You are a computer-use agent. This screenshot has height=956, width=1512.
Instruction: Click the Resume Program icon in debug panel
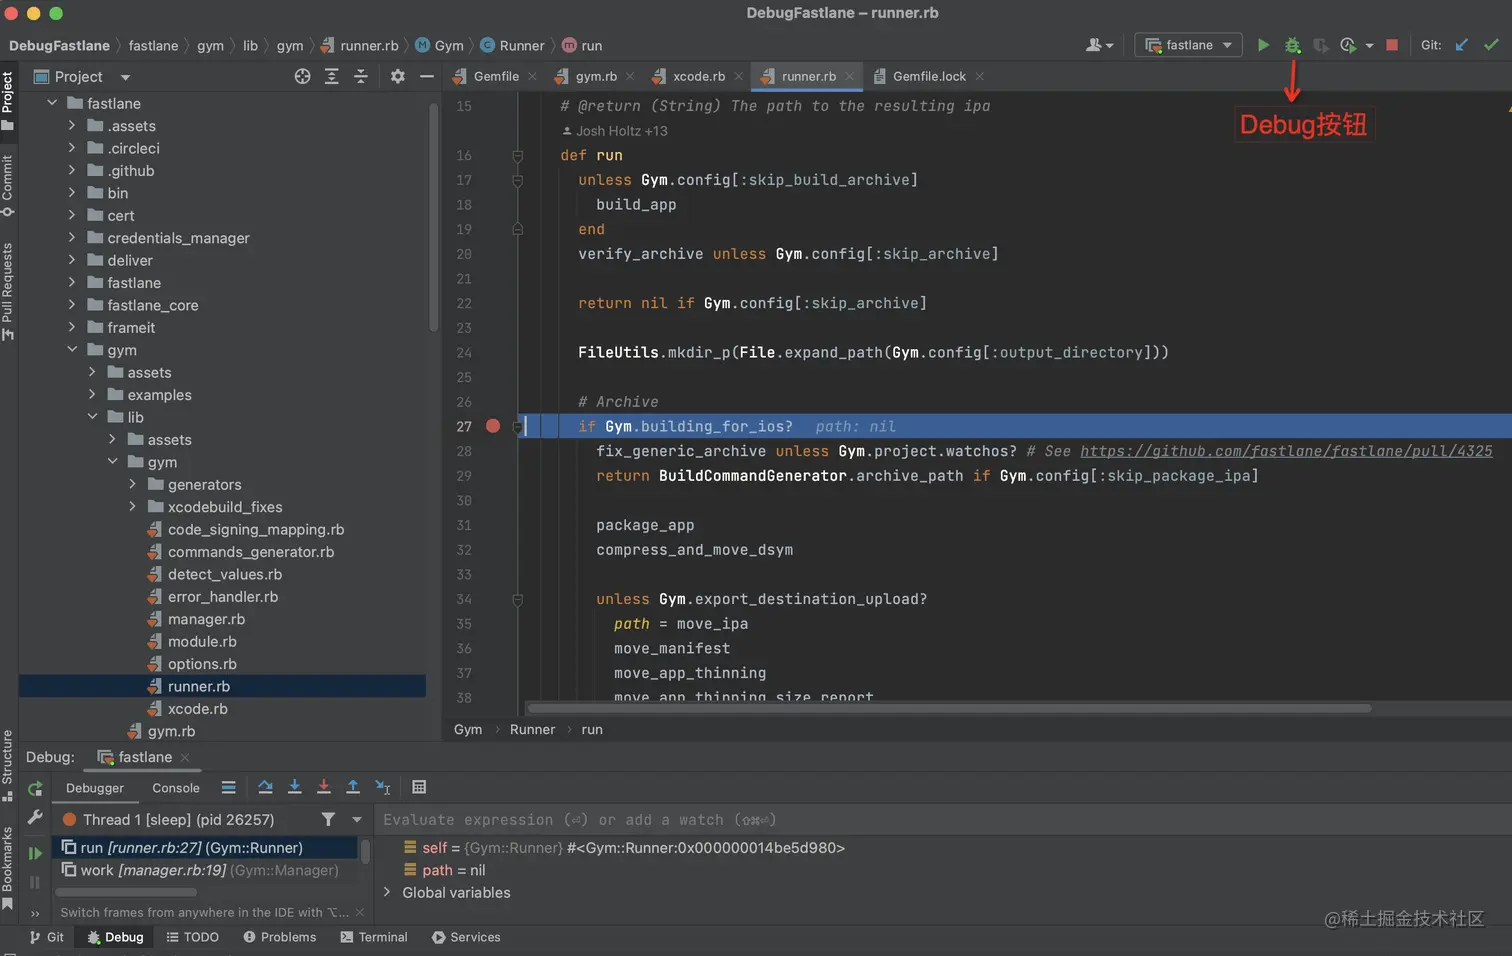pos(34,851)
